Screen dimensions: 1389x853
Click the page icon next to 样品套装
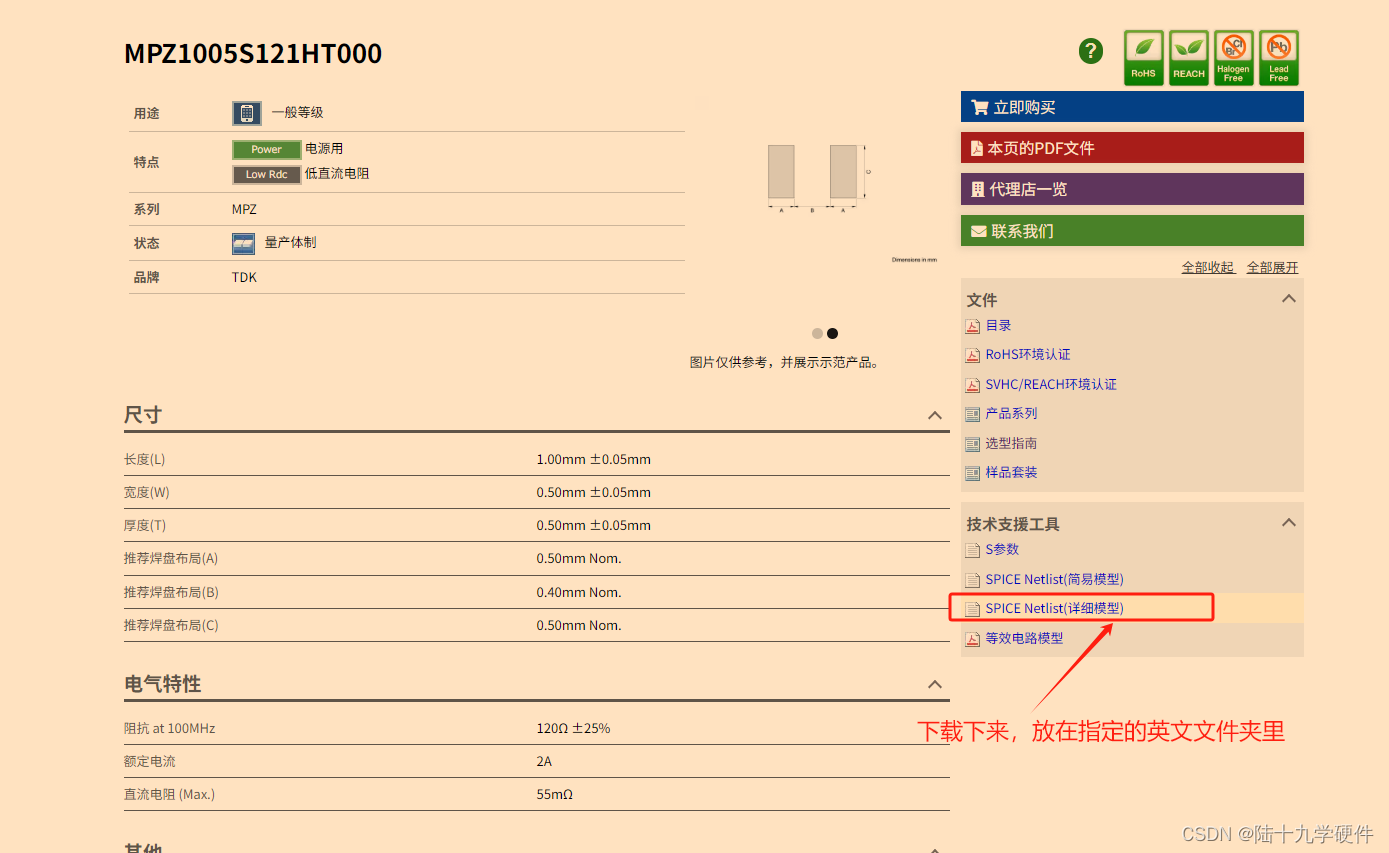pyautogui.click(x=972, y=473)
